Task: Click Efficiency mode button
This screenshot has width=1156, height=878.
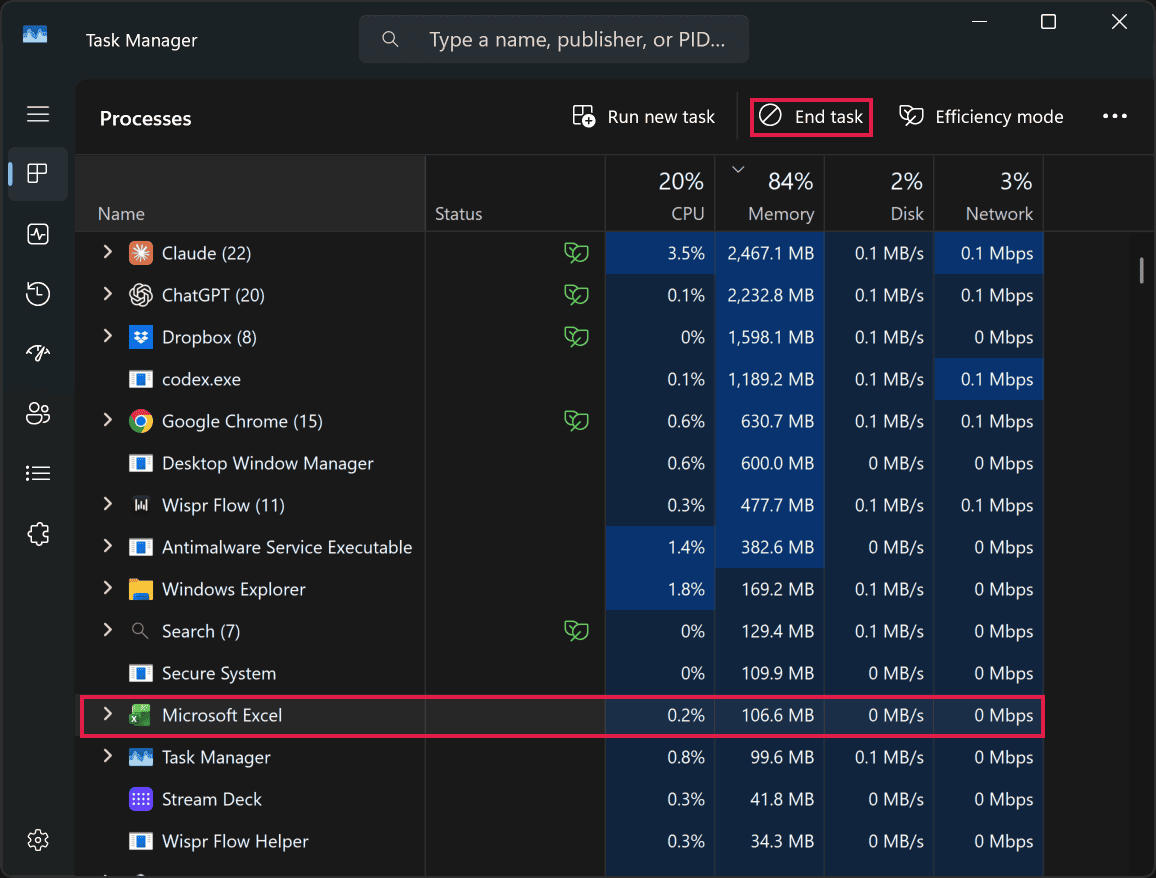Action: pyautogui.click(x=981, y=116)
